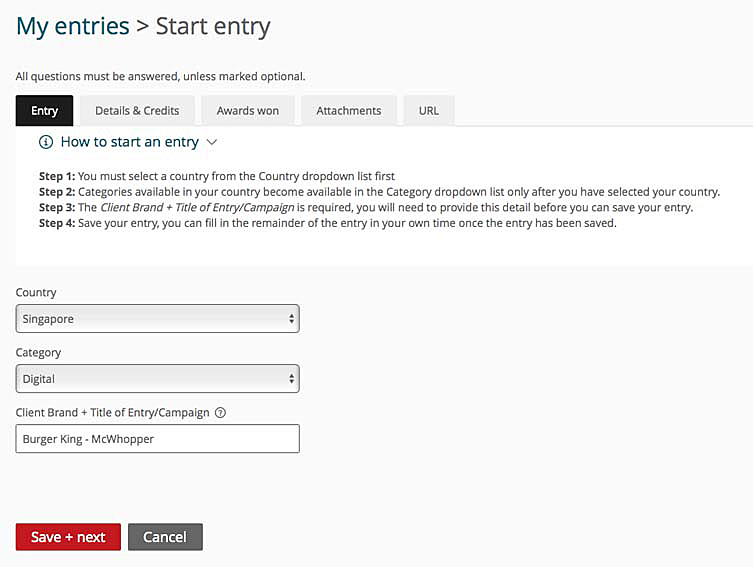
Task: Collapse the How to start an entry chevron
Action: pyautogui.click(x=212, y=142)
